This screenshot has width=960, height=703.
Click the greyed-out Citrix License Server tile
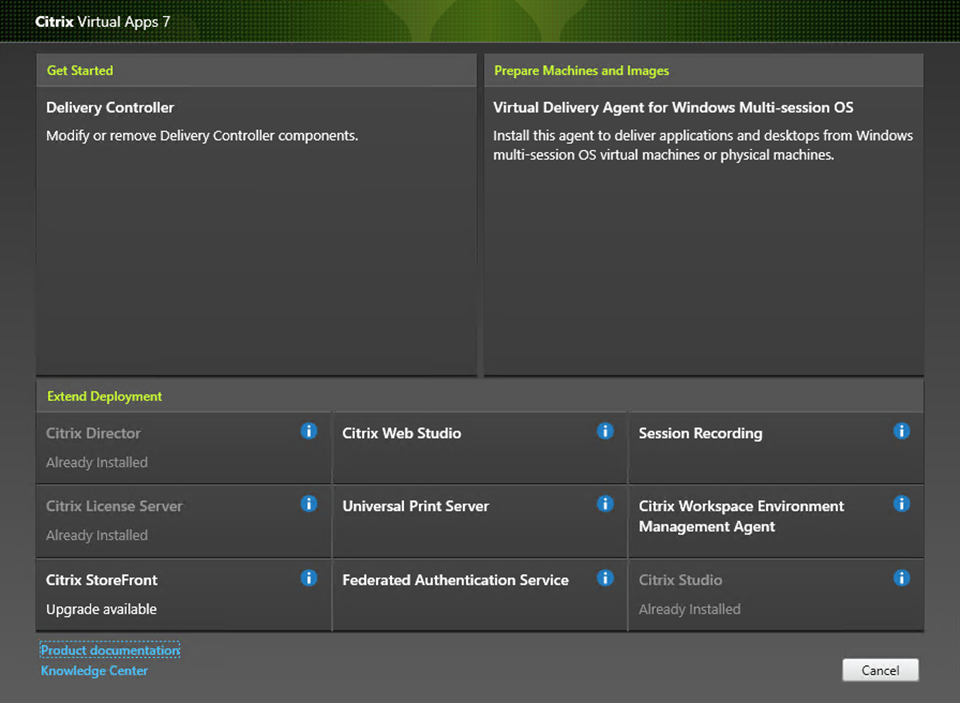(183, 521)
